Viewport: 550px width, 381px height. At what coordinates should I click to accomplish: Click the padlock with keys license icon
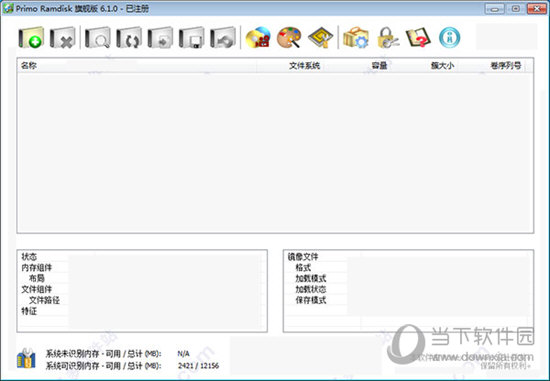click(388, 38)
